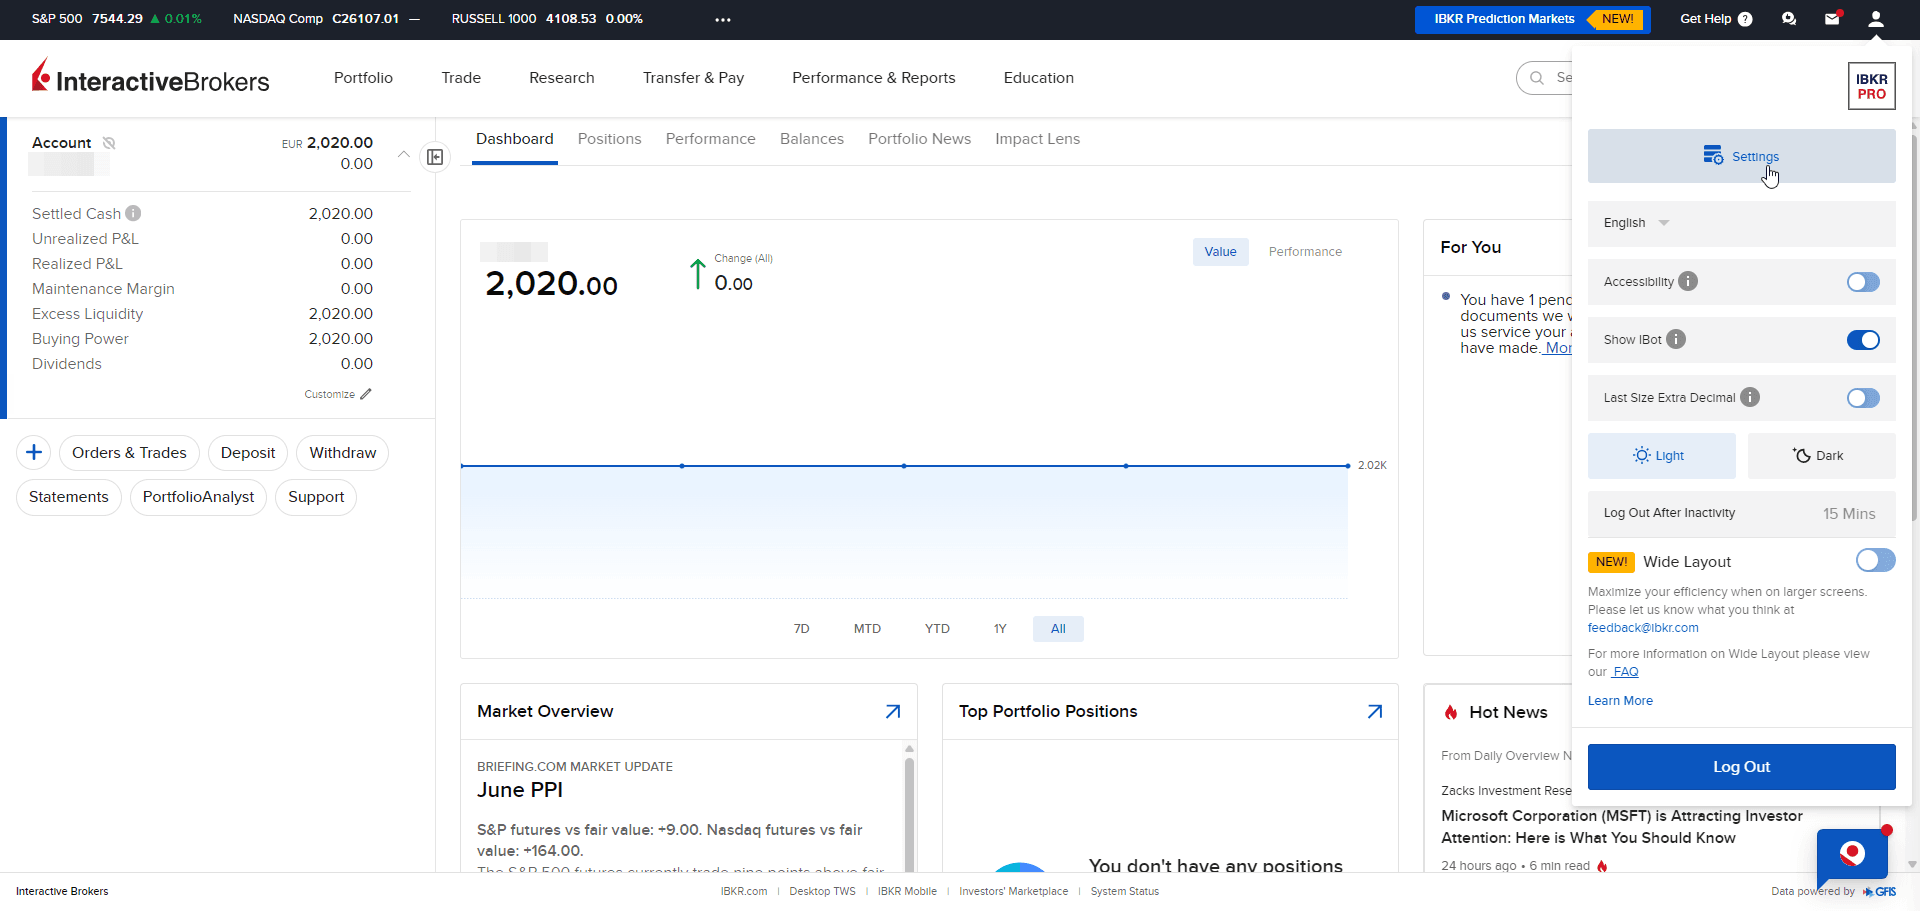Switch to the Positions tab
Image resolution: width=1920 pixels, height=911 pixels.
point(609,139)
